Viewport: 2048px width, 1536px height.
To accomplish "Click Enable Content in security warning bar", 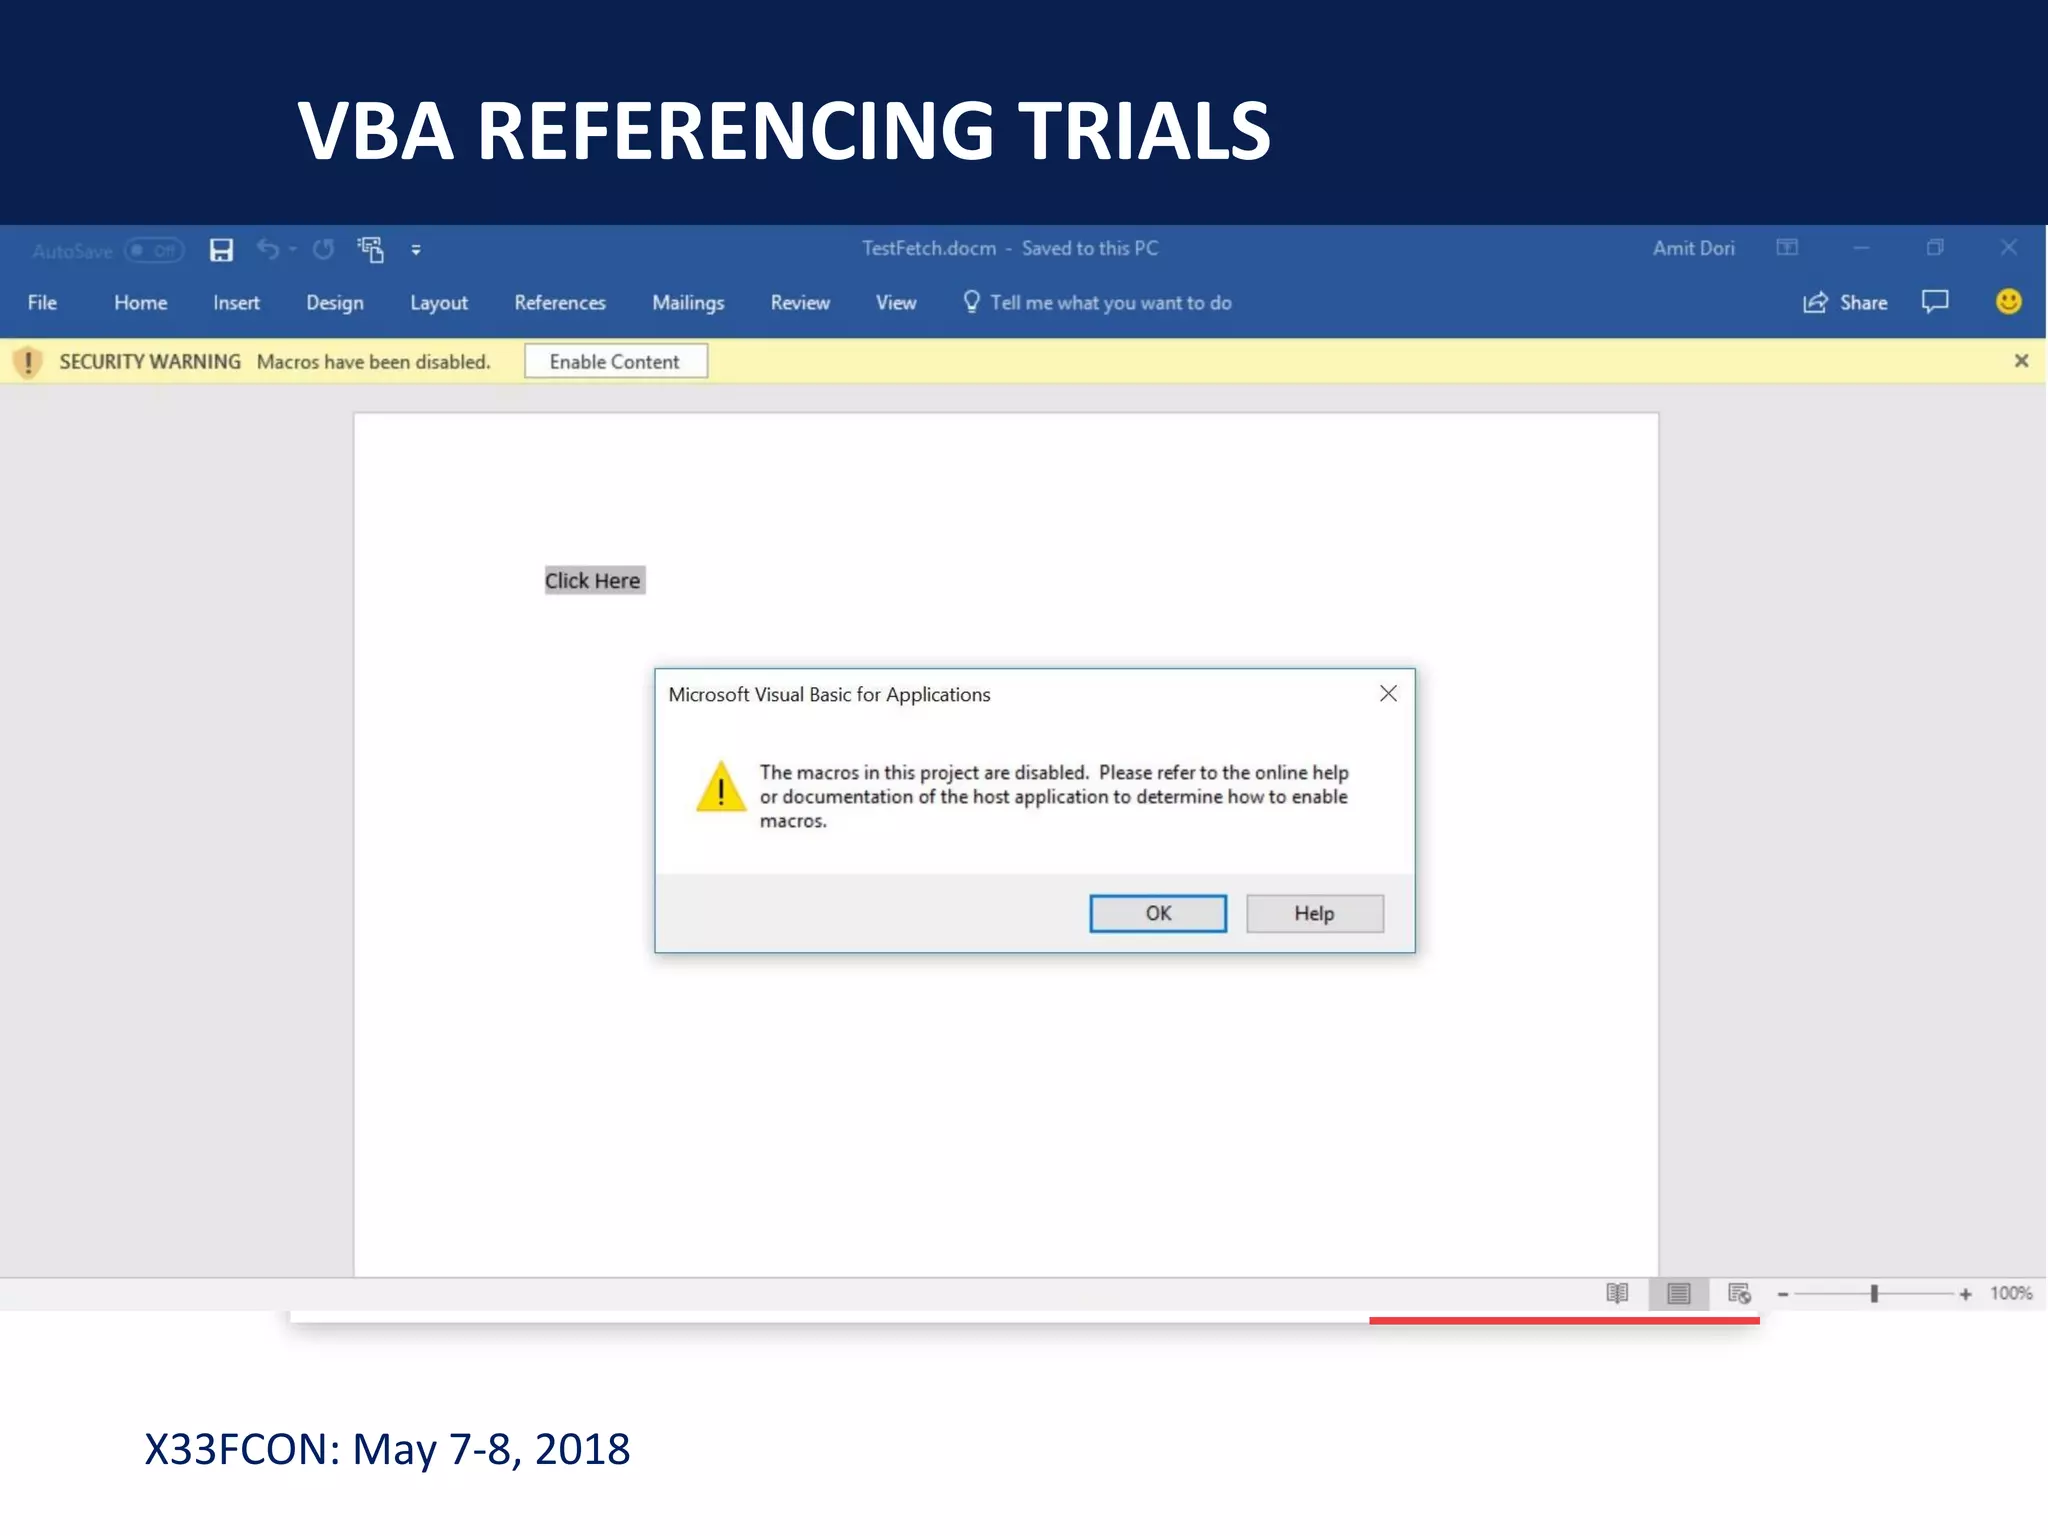I will pos(615,362).
